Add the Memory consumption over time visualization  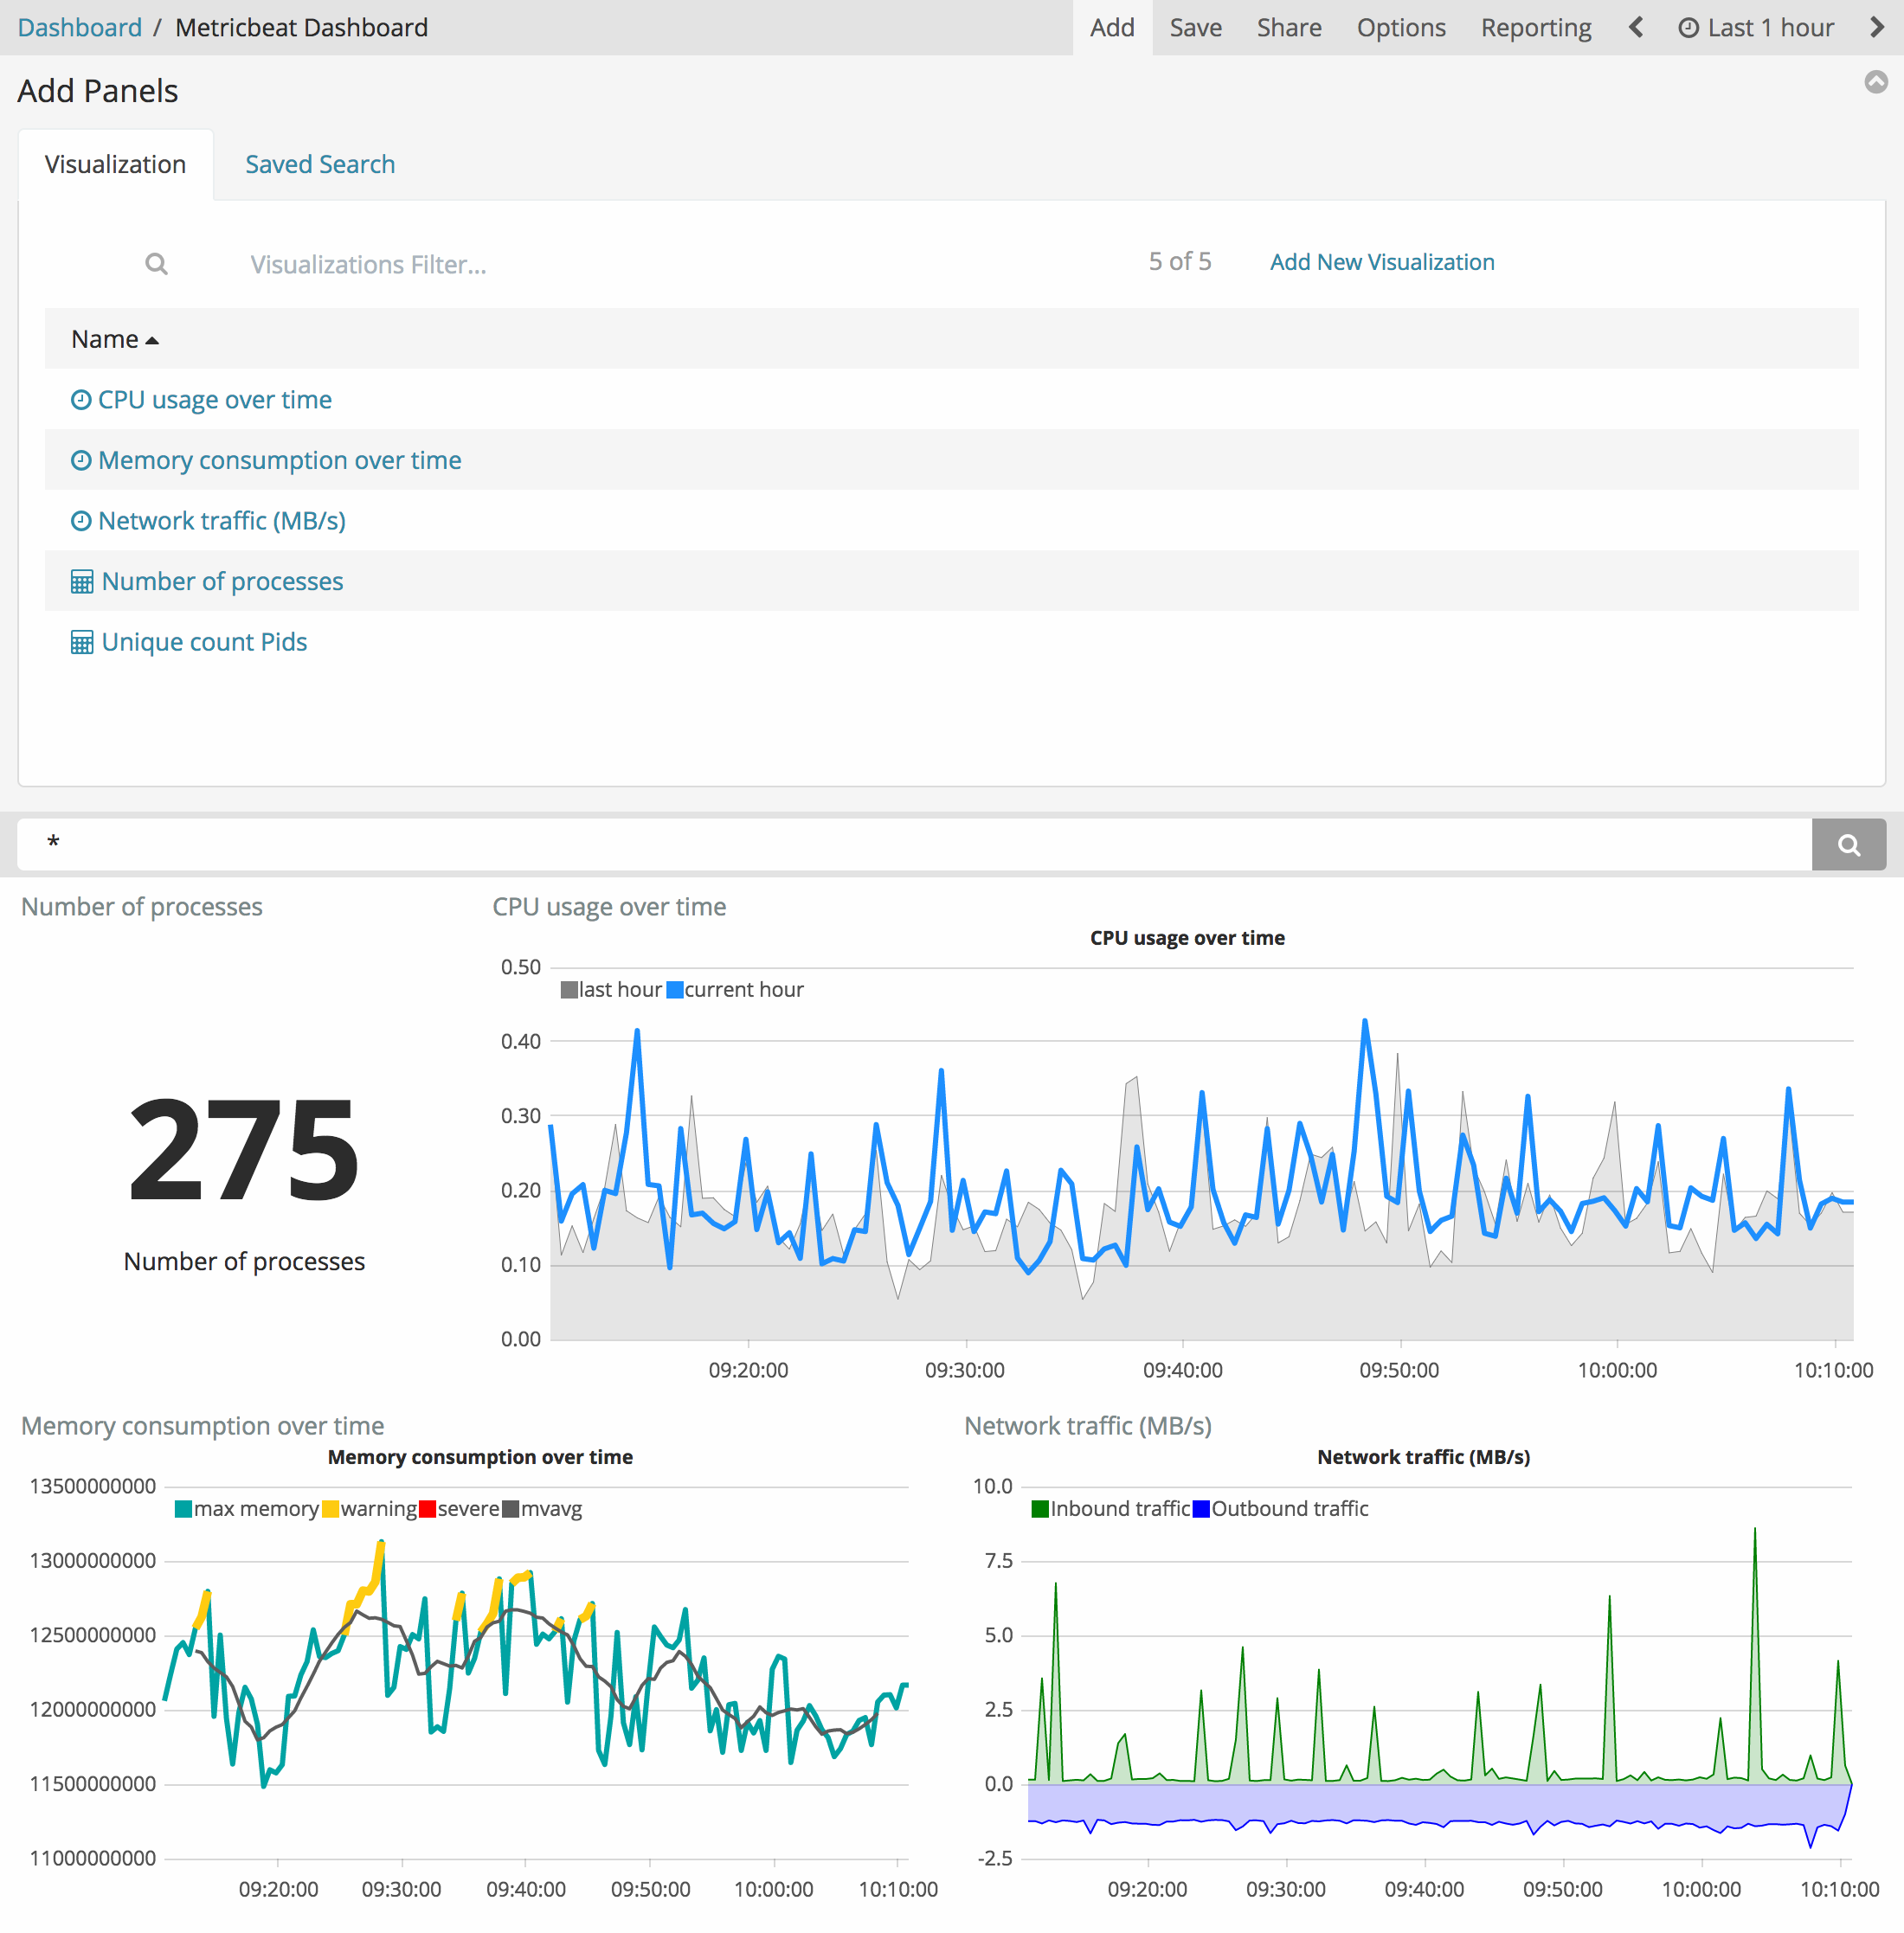(x=279, y=460)
